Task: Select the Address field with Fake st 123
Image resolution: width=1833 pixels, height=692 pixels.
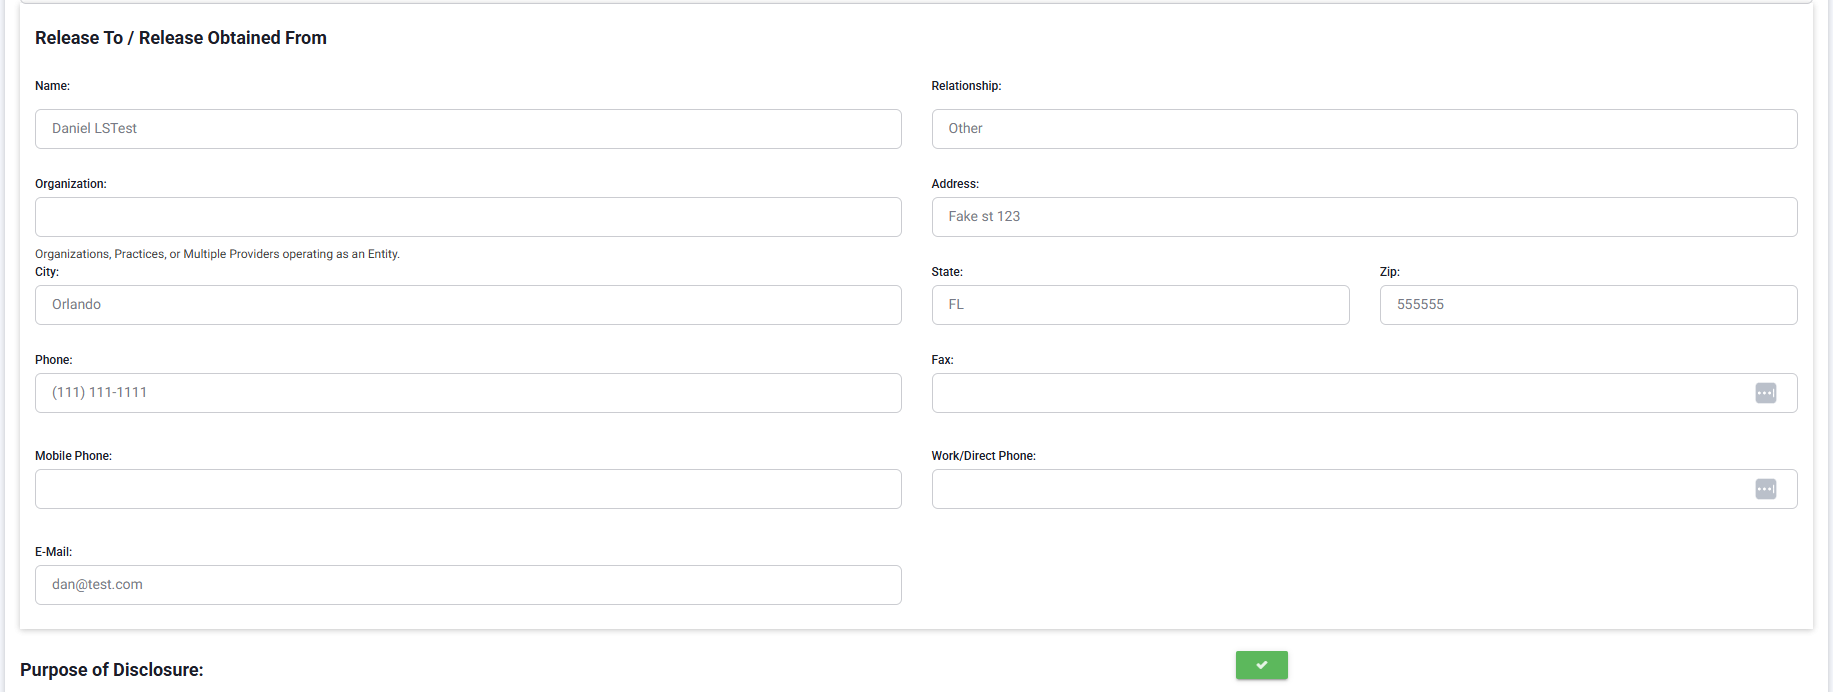Action: pos(1364,217)
